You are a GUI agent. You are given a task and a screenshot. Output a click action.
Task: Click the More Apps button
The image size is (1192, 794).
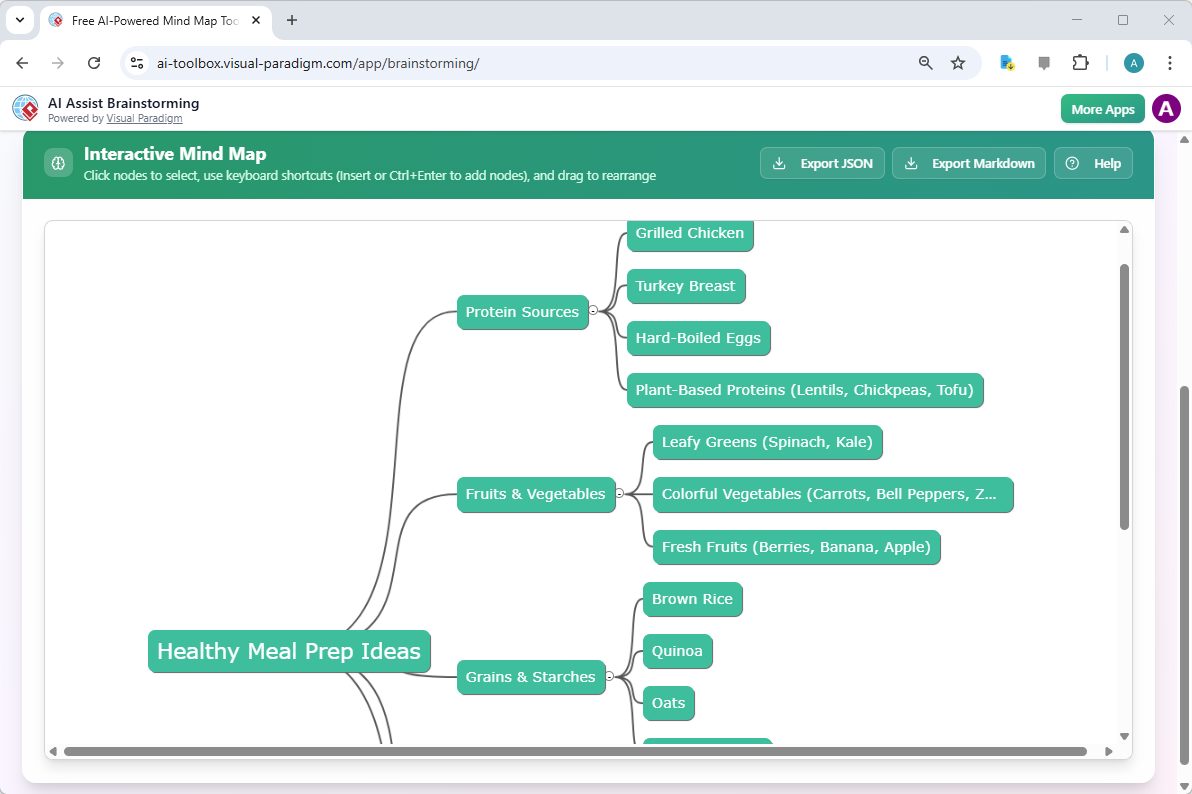[1102, 108]
